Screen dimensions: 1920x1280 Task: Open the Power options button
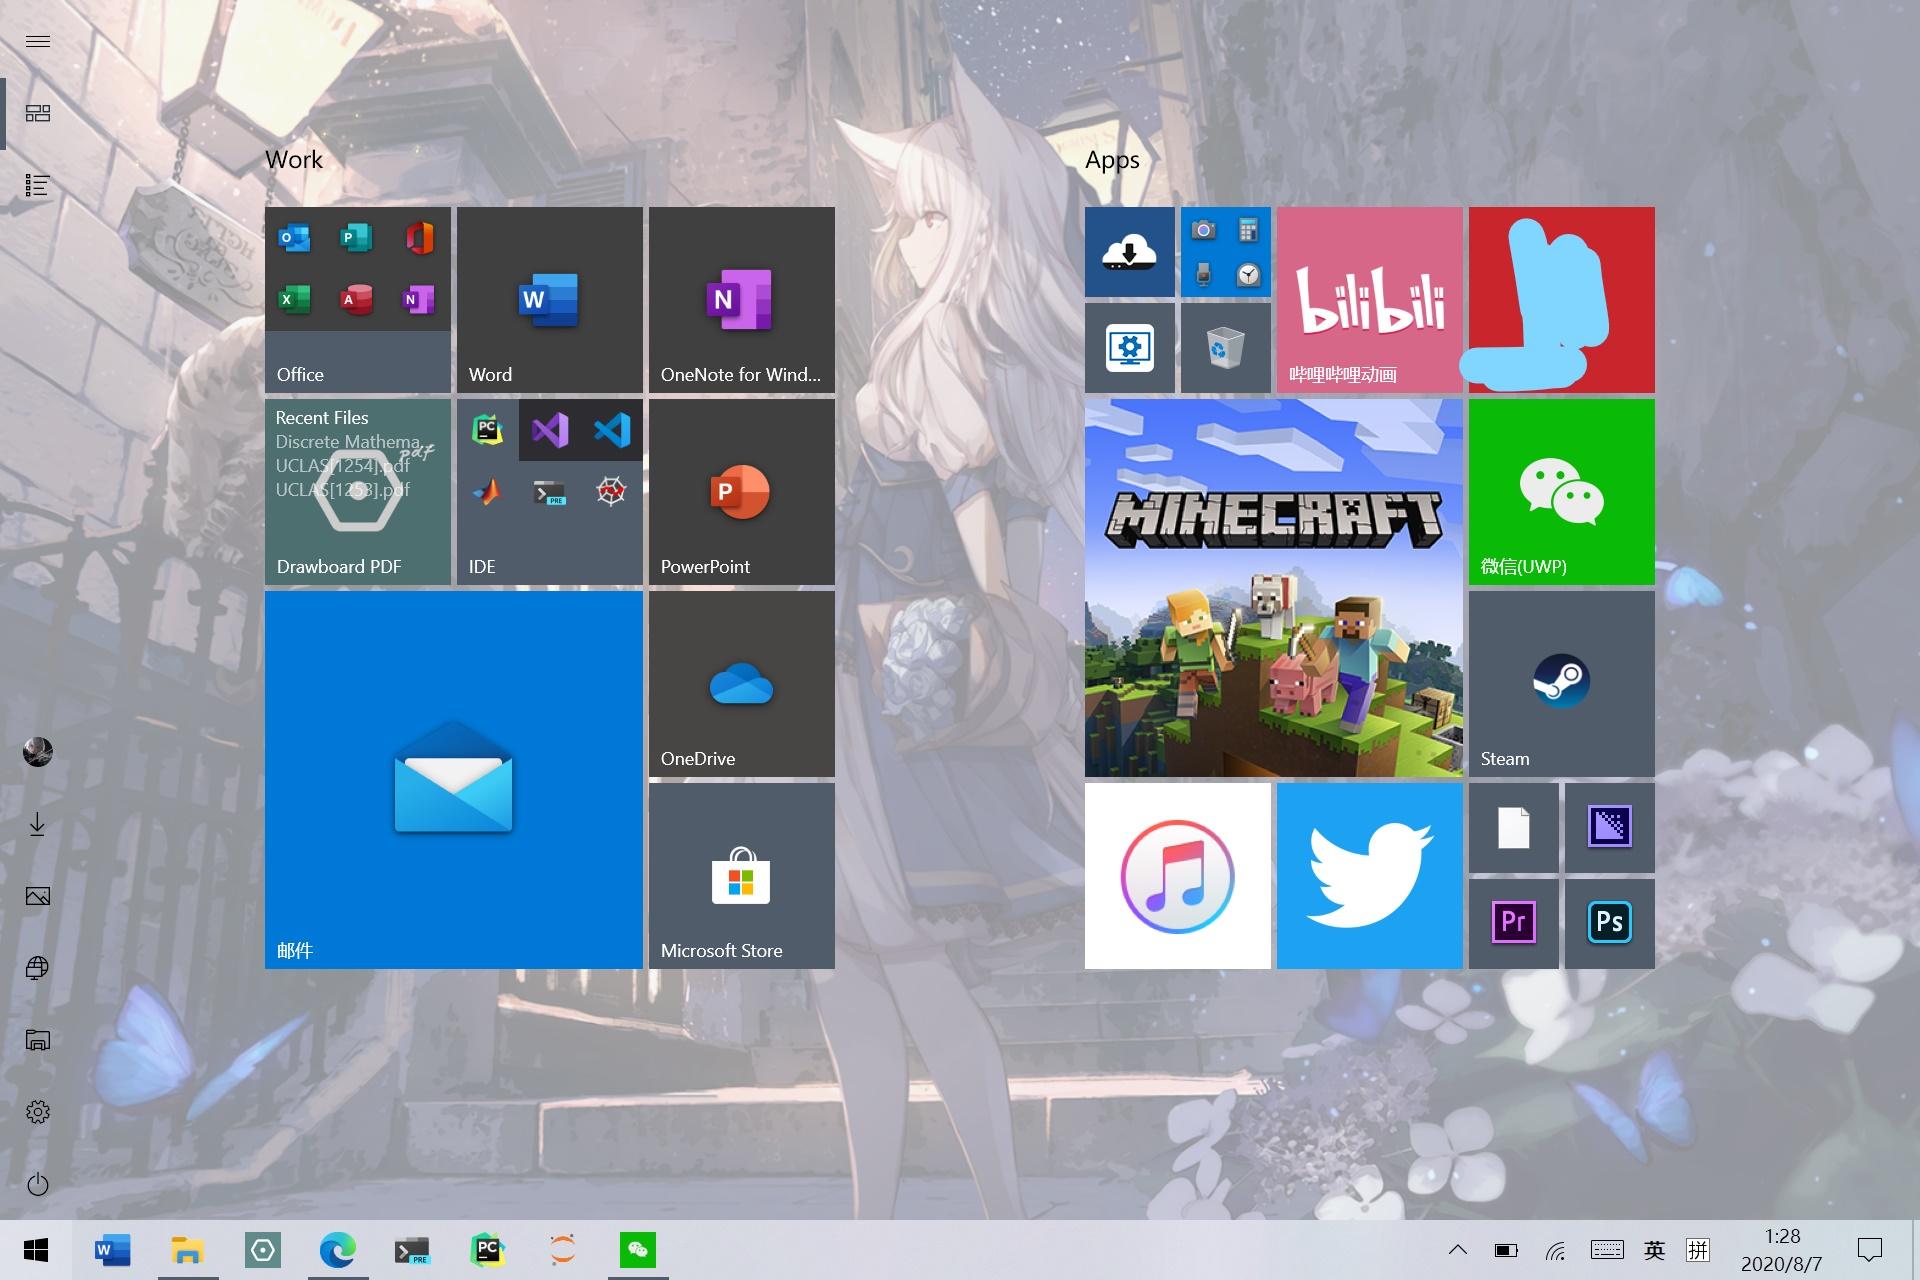pyautogui.click(x=38, y=1185)
